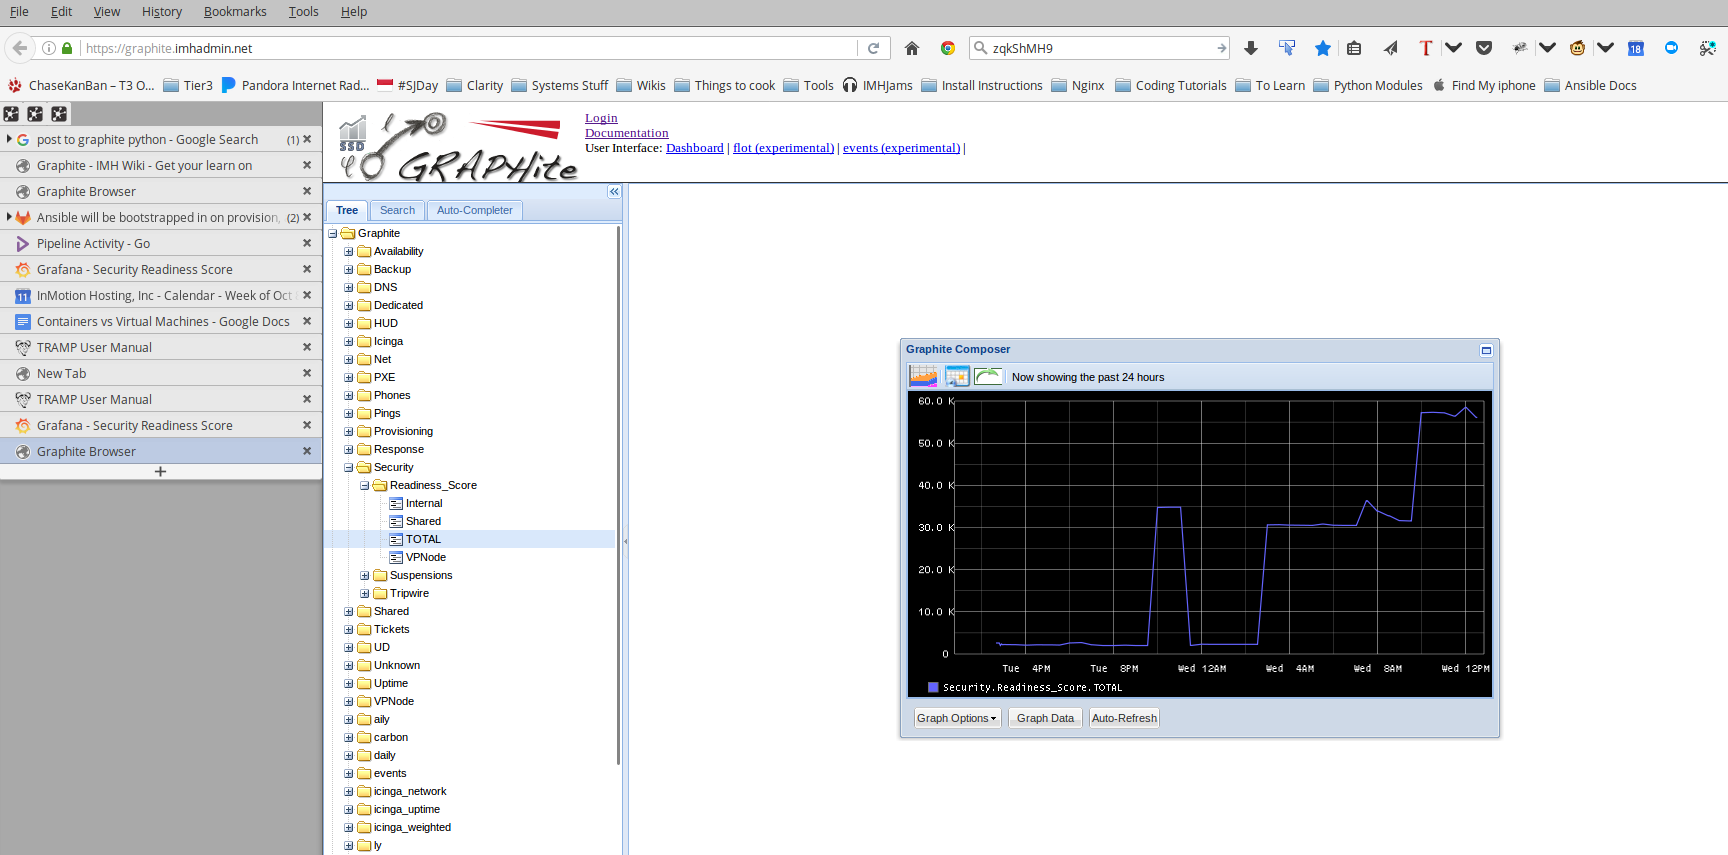Switch to the Search tab
Image resolution: width=1728 pixels, height=855 pixels.
397,210
